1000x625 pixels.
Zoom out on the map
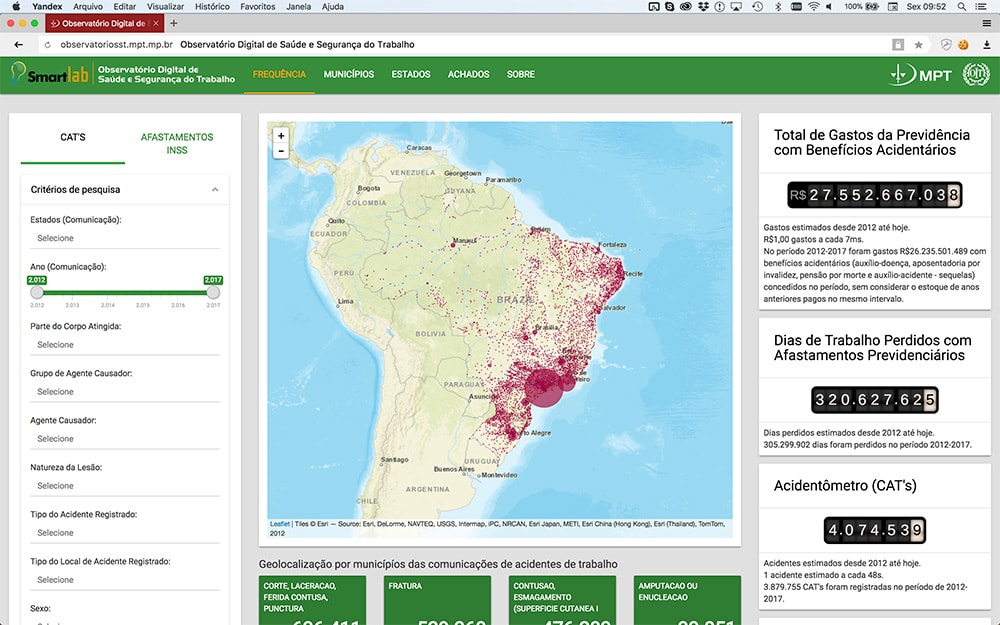(281, 151)
